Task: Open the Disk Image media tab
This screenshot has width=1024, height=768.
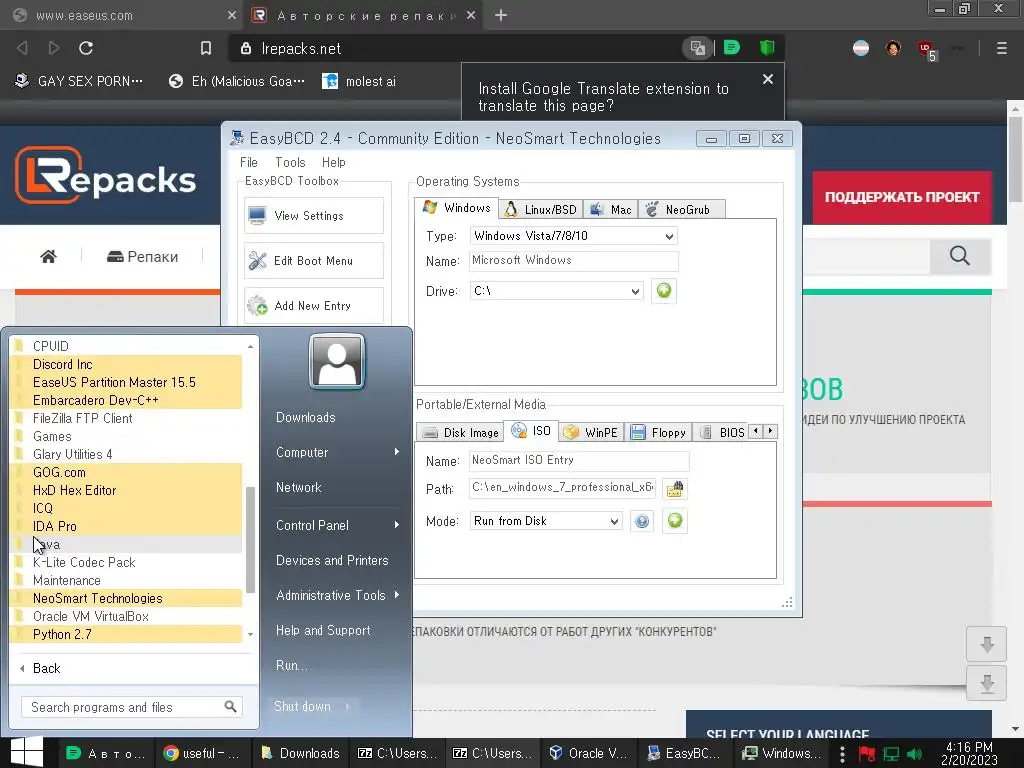Action: 460,432
